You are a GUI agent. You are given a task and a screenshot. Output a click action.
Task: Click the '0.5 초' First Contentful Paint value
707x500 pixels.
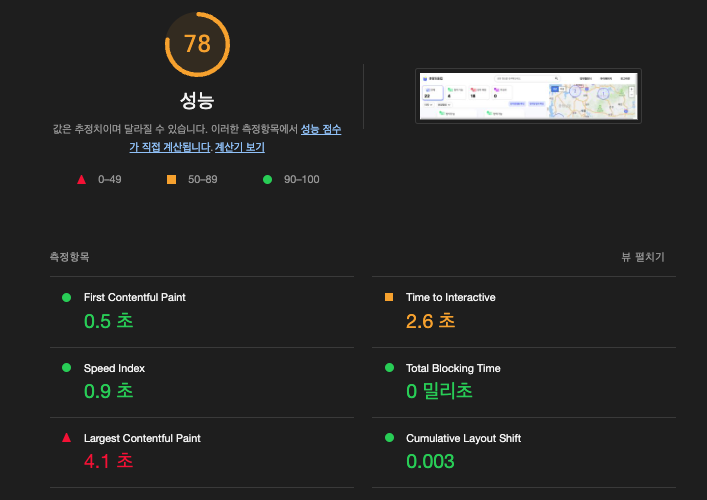pyautogui.click(x=108, y=321)
